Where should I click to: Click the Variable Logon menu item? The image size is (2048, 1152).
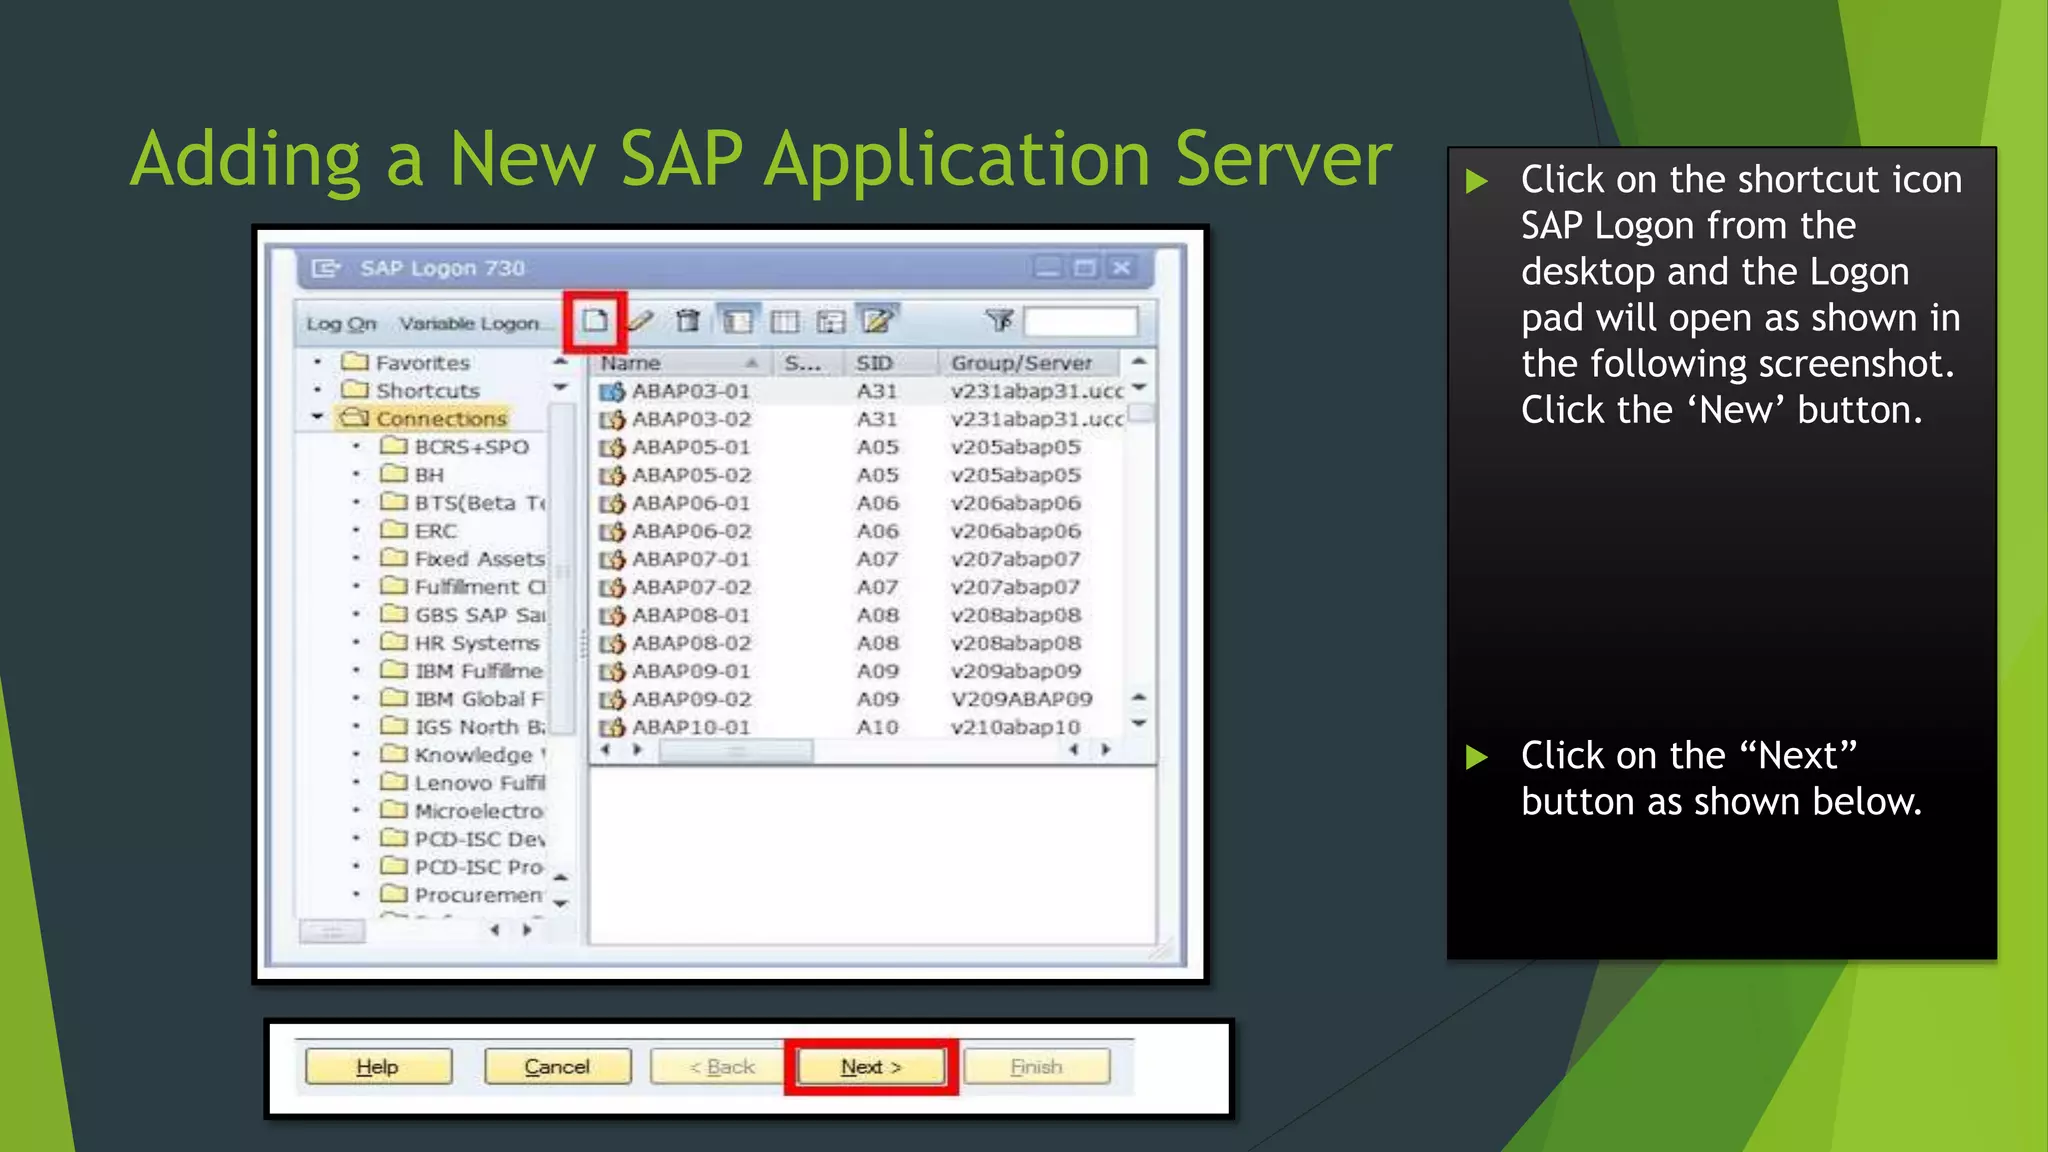tap(469, 324)
